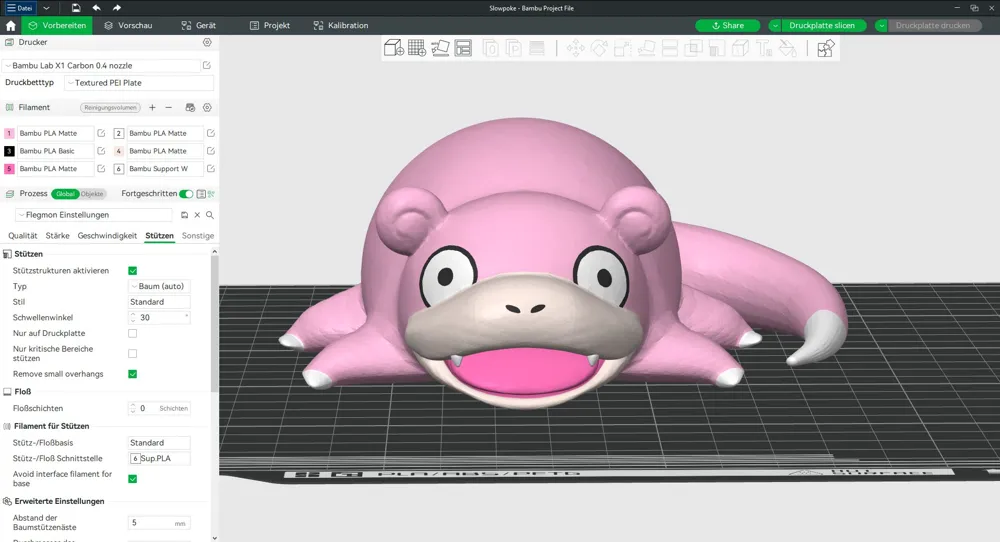
Task: Click the Share button
Action: [728, 26]
